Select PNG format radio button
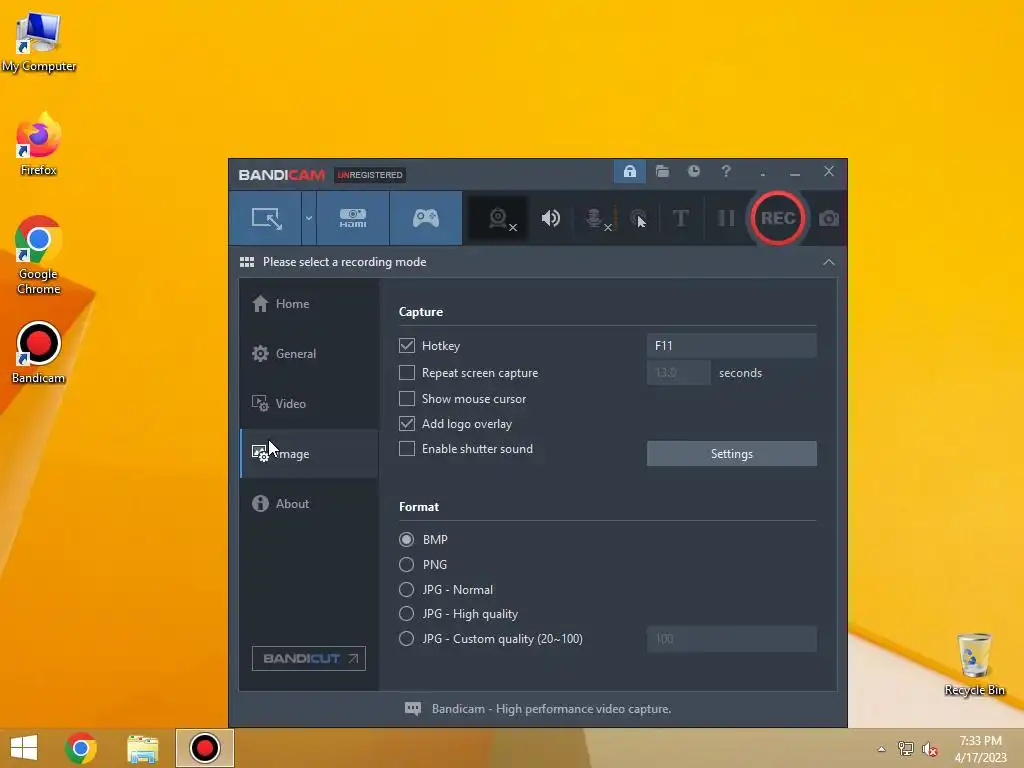 [406, 564]
